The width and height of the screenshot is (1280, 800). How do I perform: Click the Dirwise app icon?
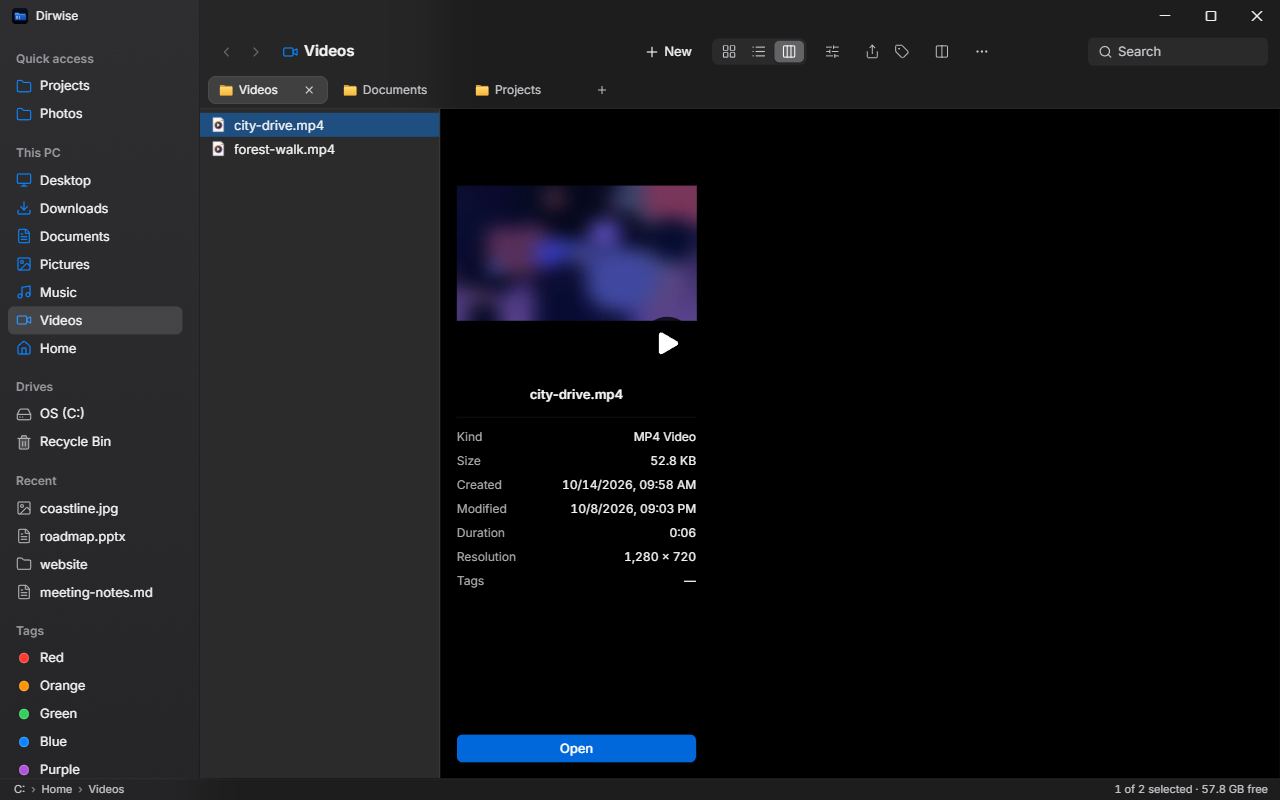[x=20, y=16]
